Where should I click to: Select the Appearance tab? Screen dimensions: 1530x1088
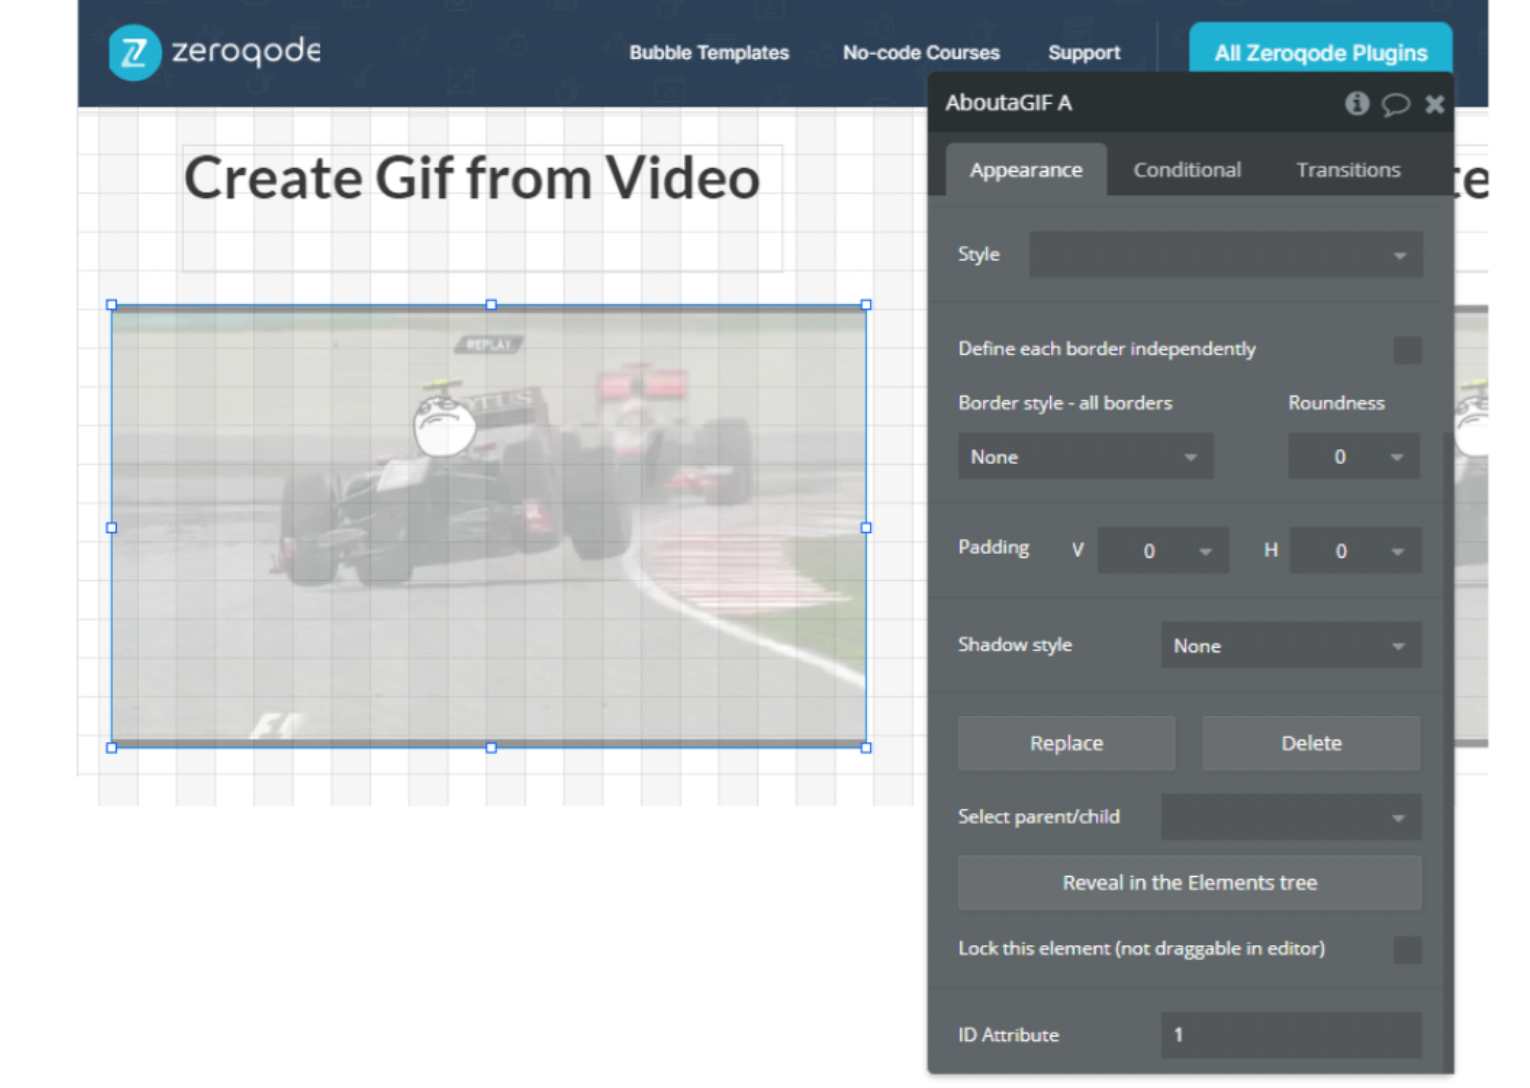[1025, 170]
